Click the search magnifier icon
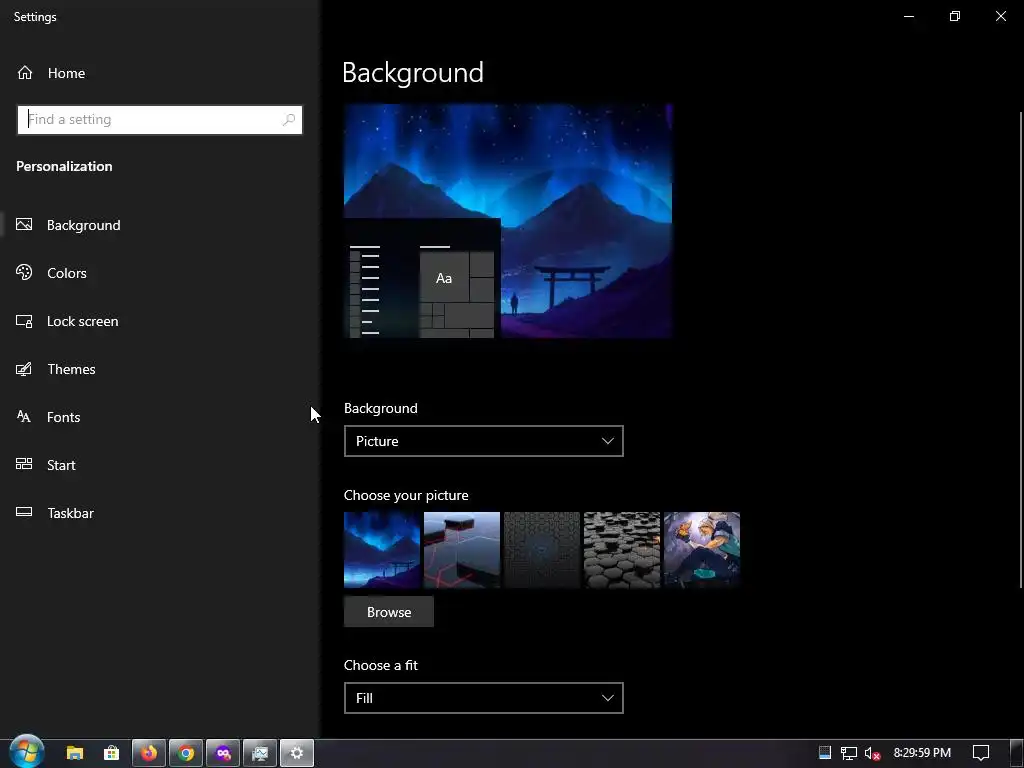Image resolution: width=1024 pixels, height=768 pixels. (x=289, y=120)
